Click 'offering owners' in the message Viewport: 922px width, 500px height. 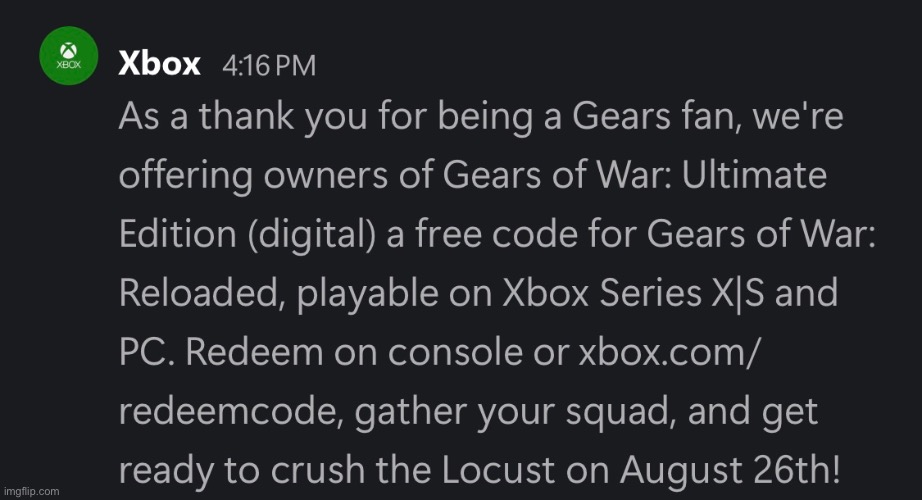(x=235, y=177)
